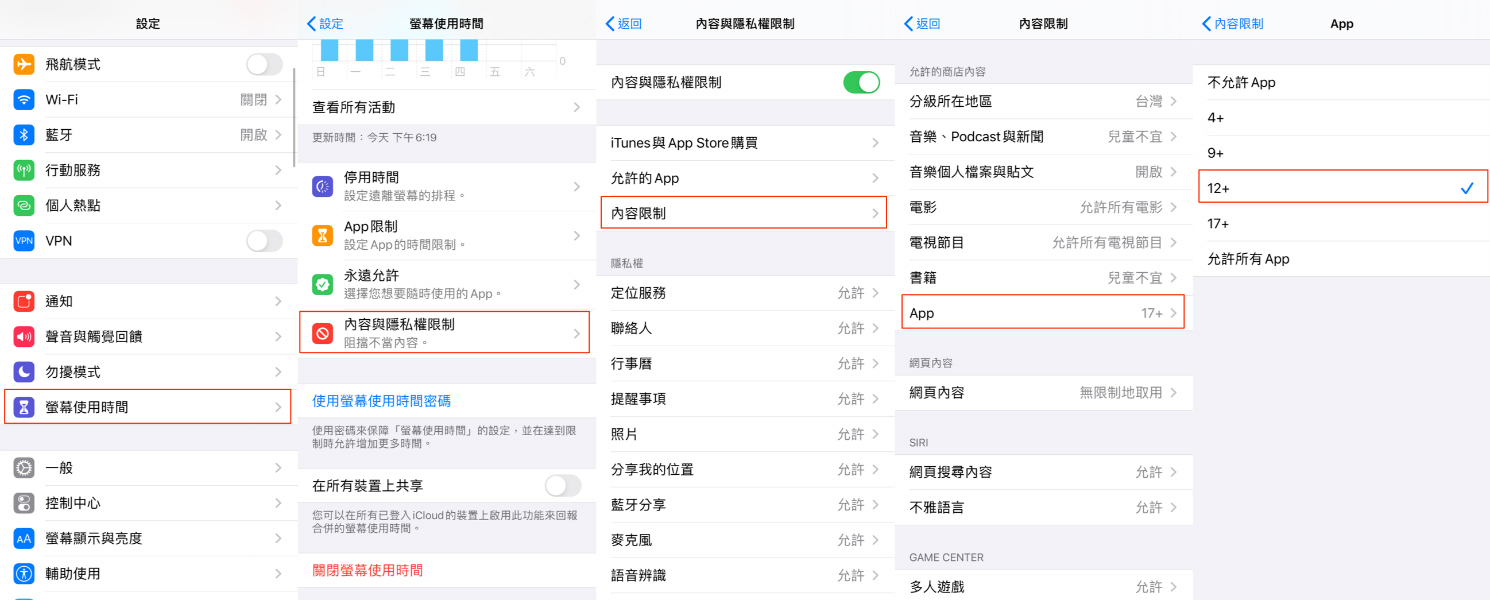Open the App 17+ rating row
The width and height of the screenshot is (1490, 600).
click(1043, 313)
